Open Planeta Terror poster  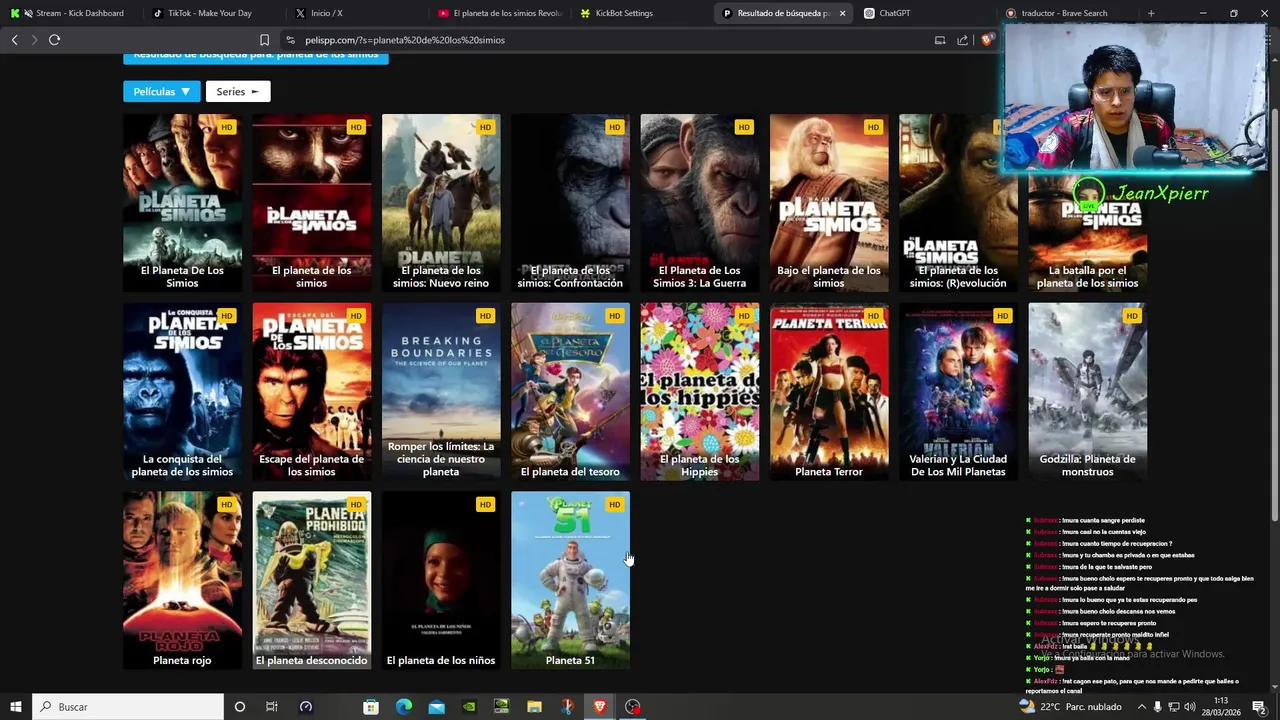pyautogui.click(x=829, y=392)
